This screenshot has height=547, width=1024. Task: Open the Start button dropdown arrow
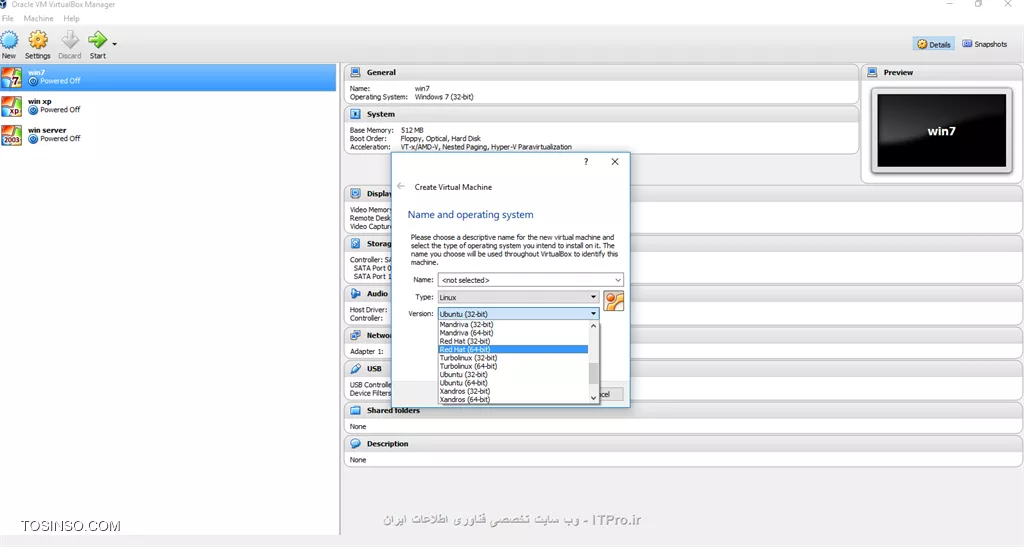coord(114,44)
